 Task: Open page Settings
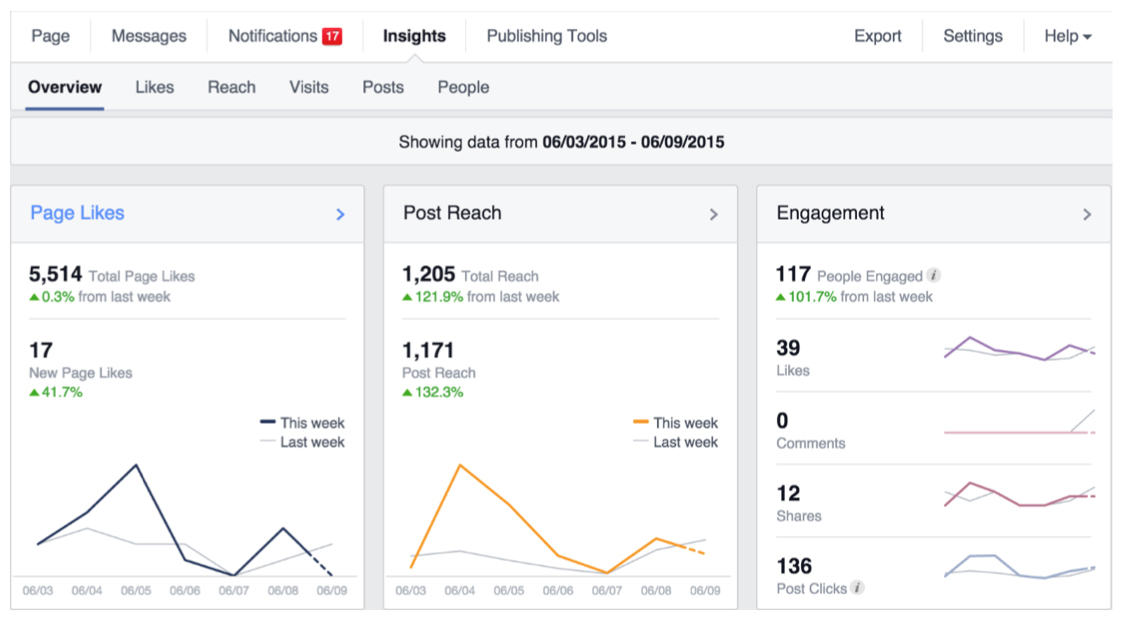(973, 36)
